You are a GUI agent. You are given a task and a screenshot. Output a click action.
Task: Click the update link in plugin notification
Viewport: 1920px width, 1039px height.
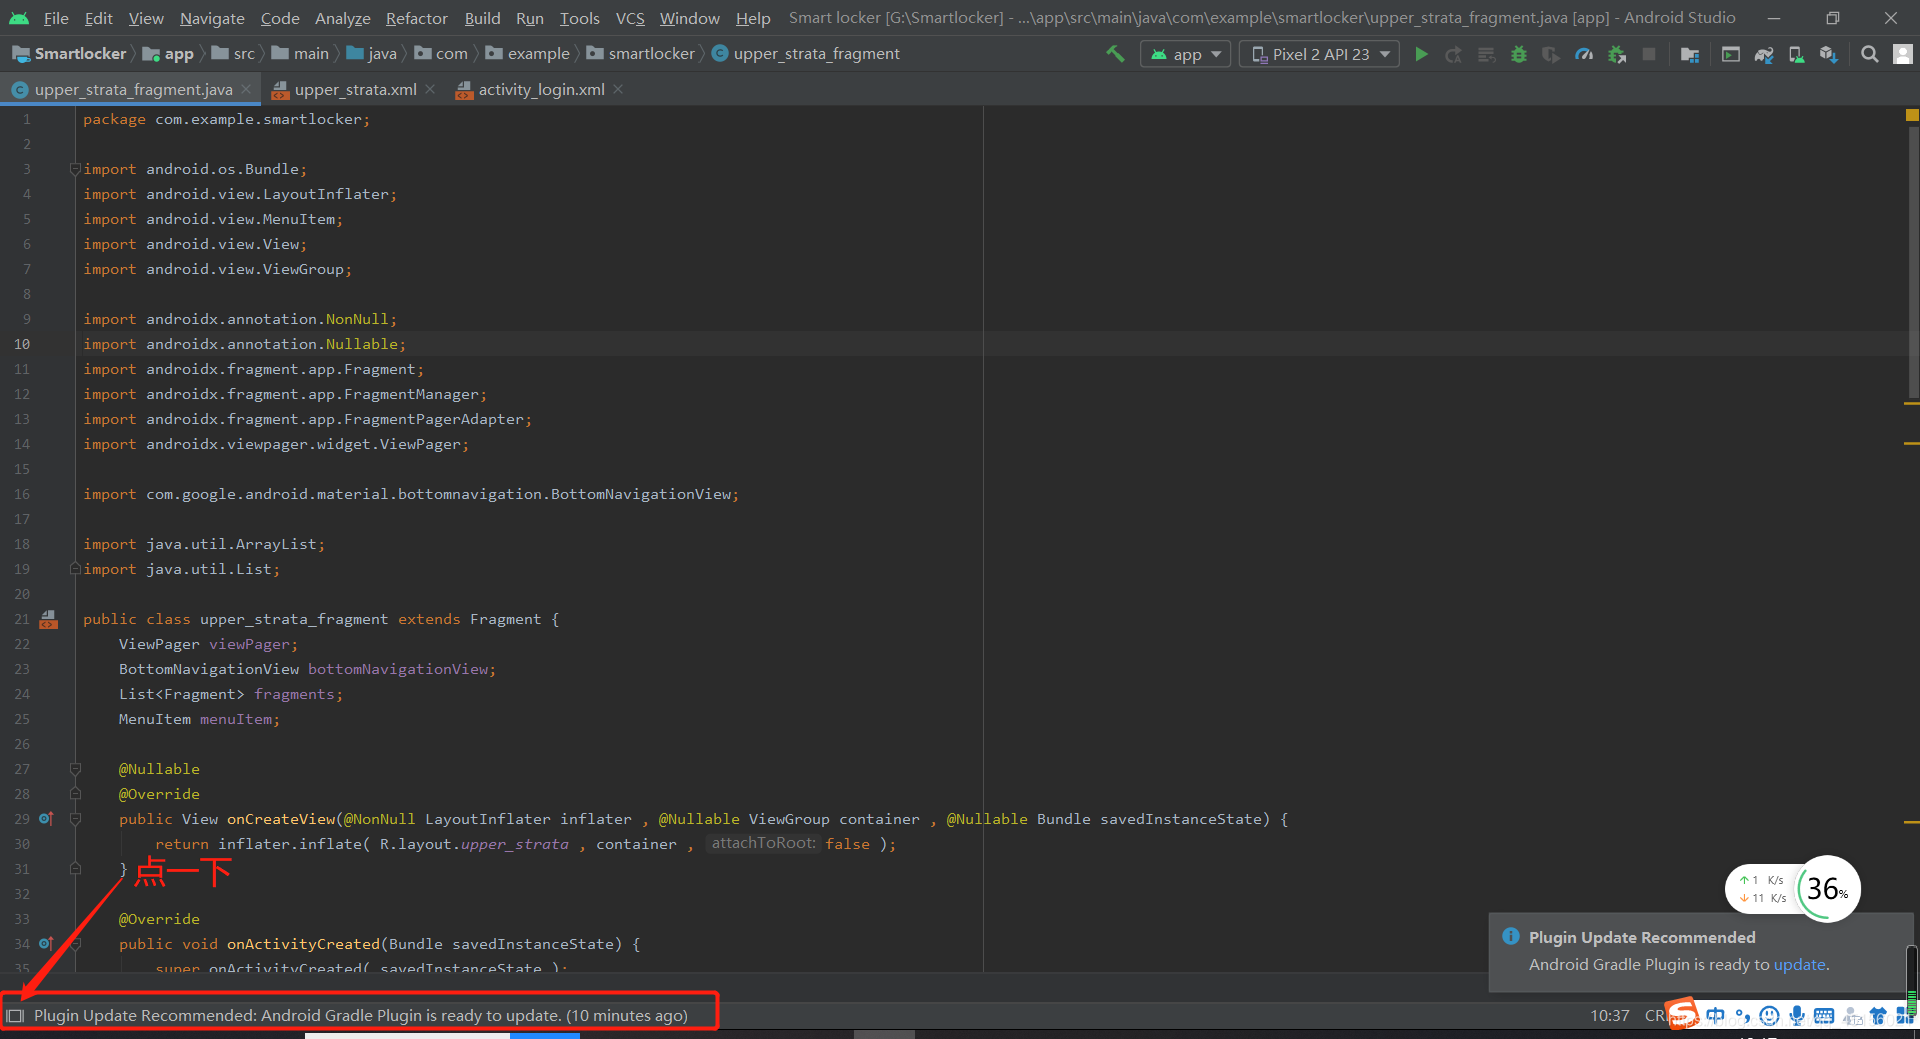pos(1799,965)
